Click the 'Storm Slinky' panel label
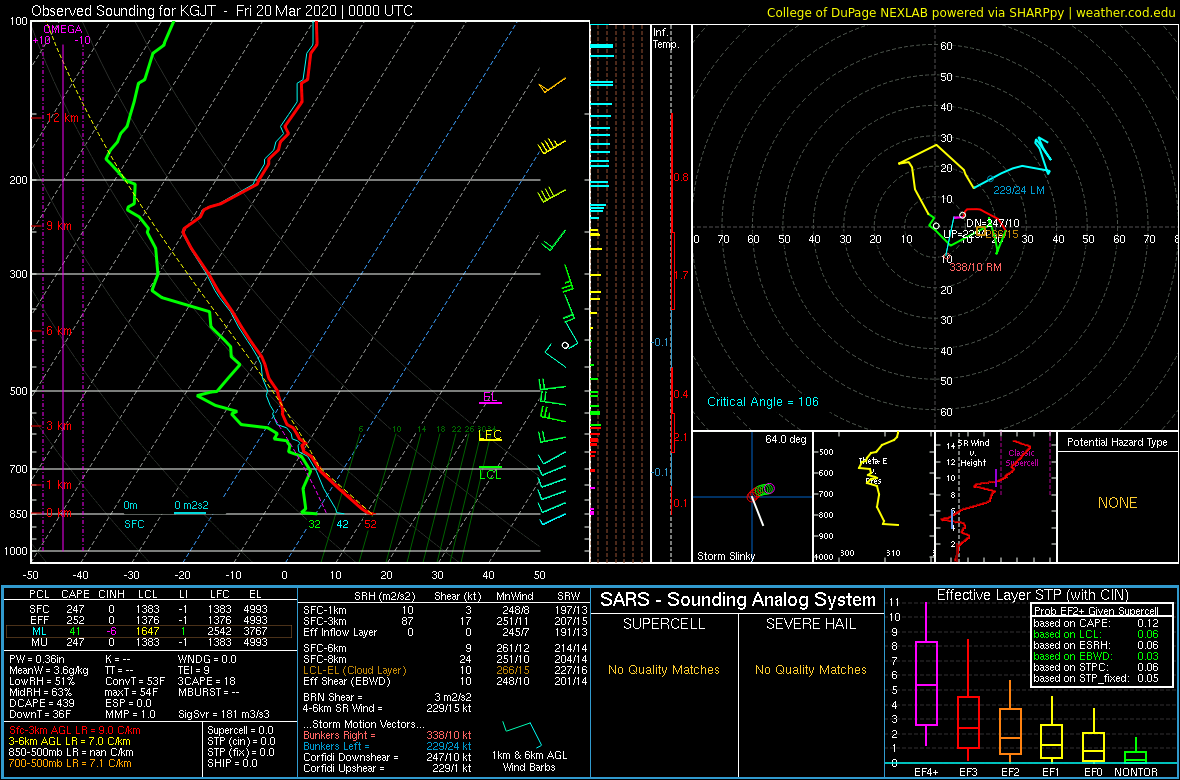 coord(724,556)
